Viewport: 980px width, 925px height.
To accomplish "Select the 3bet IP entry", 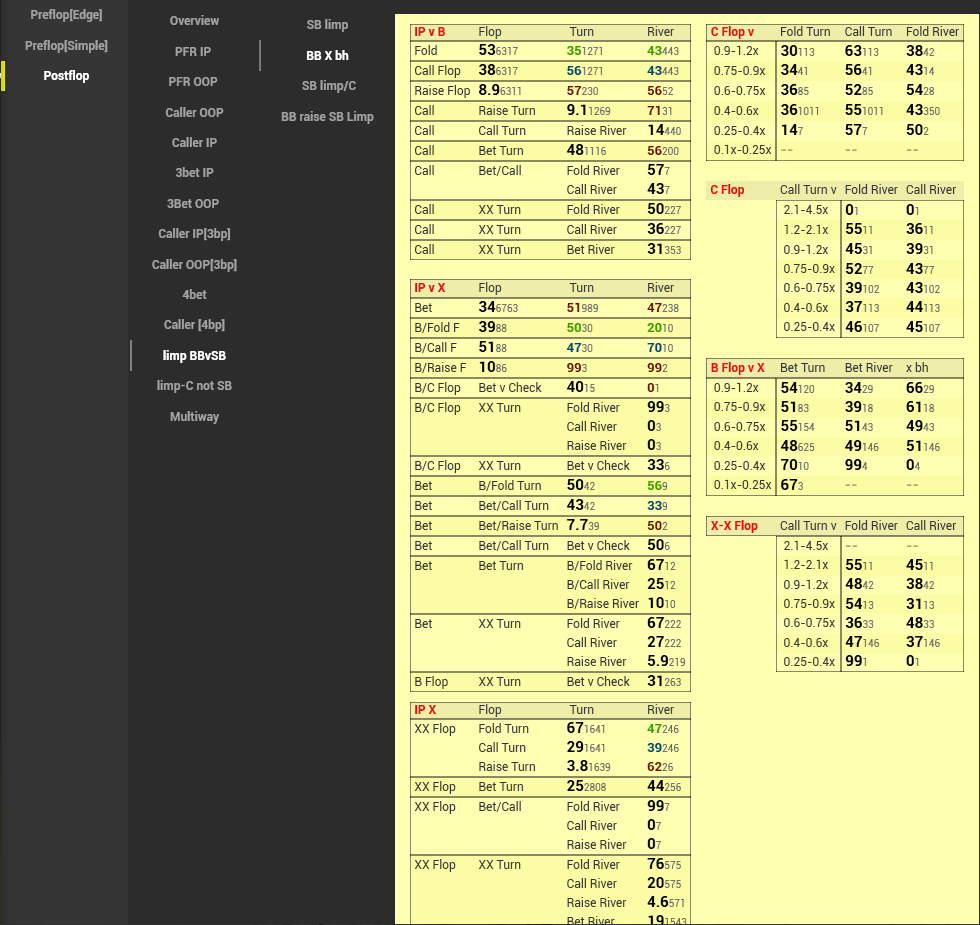I will [x=194, y=173].
